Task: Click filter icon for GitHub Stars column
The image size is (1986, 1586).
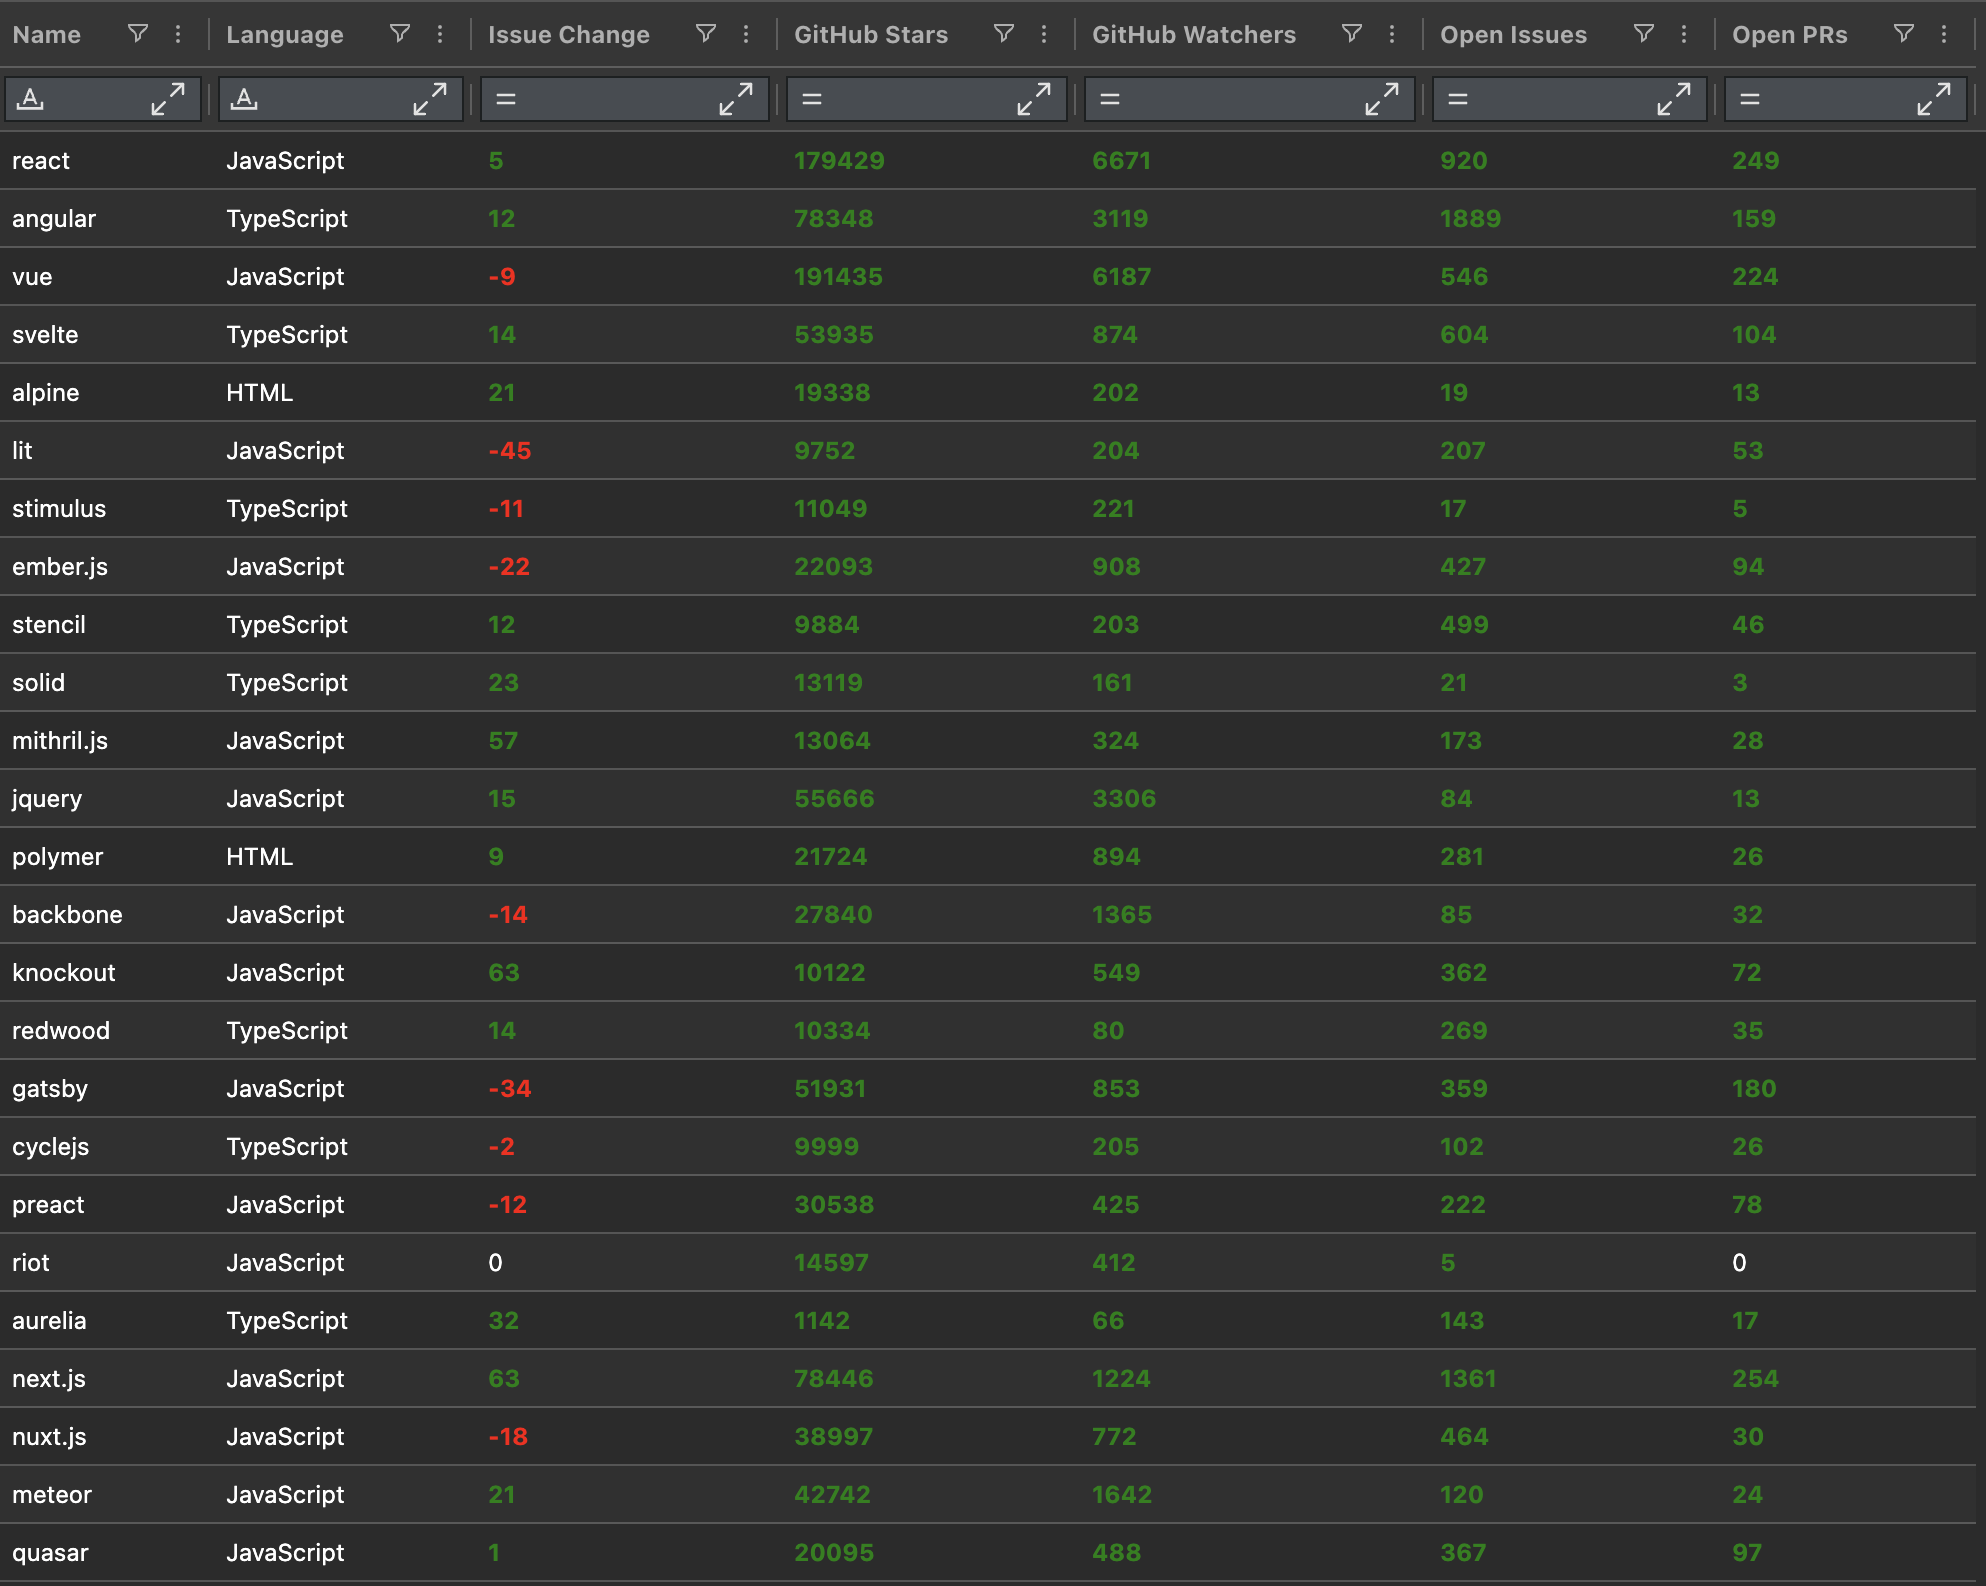Action: [x=1004, y=34]
